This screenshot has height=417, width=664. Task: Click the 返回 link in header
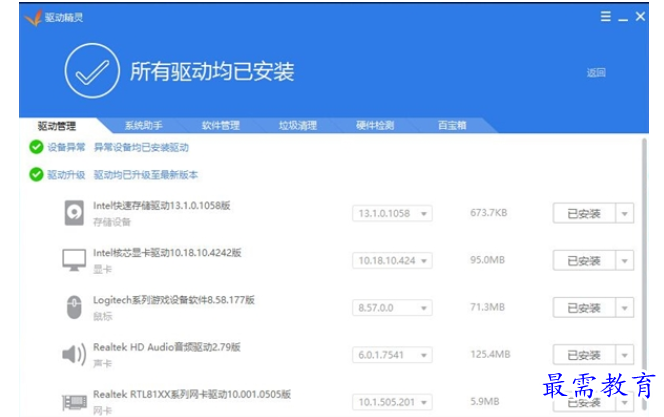point(596,73)
